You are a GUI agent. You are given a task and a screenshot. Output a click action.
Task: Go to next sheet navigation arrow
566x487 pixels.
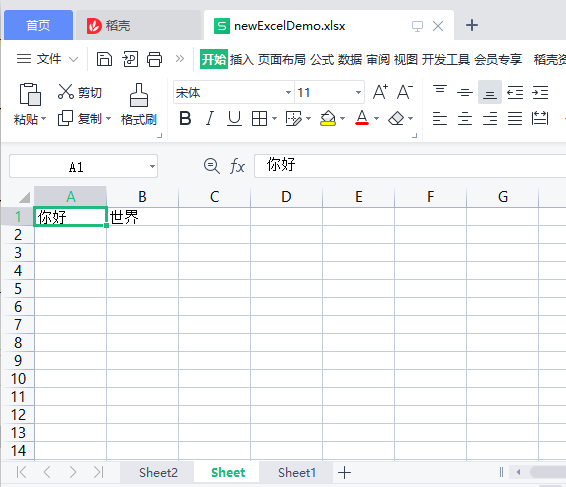pos(73,472)
